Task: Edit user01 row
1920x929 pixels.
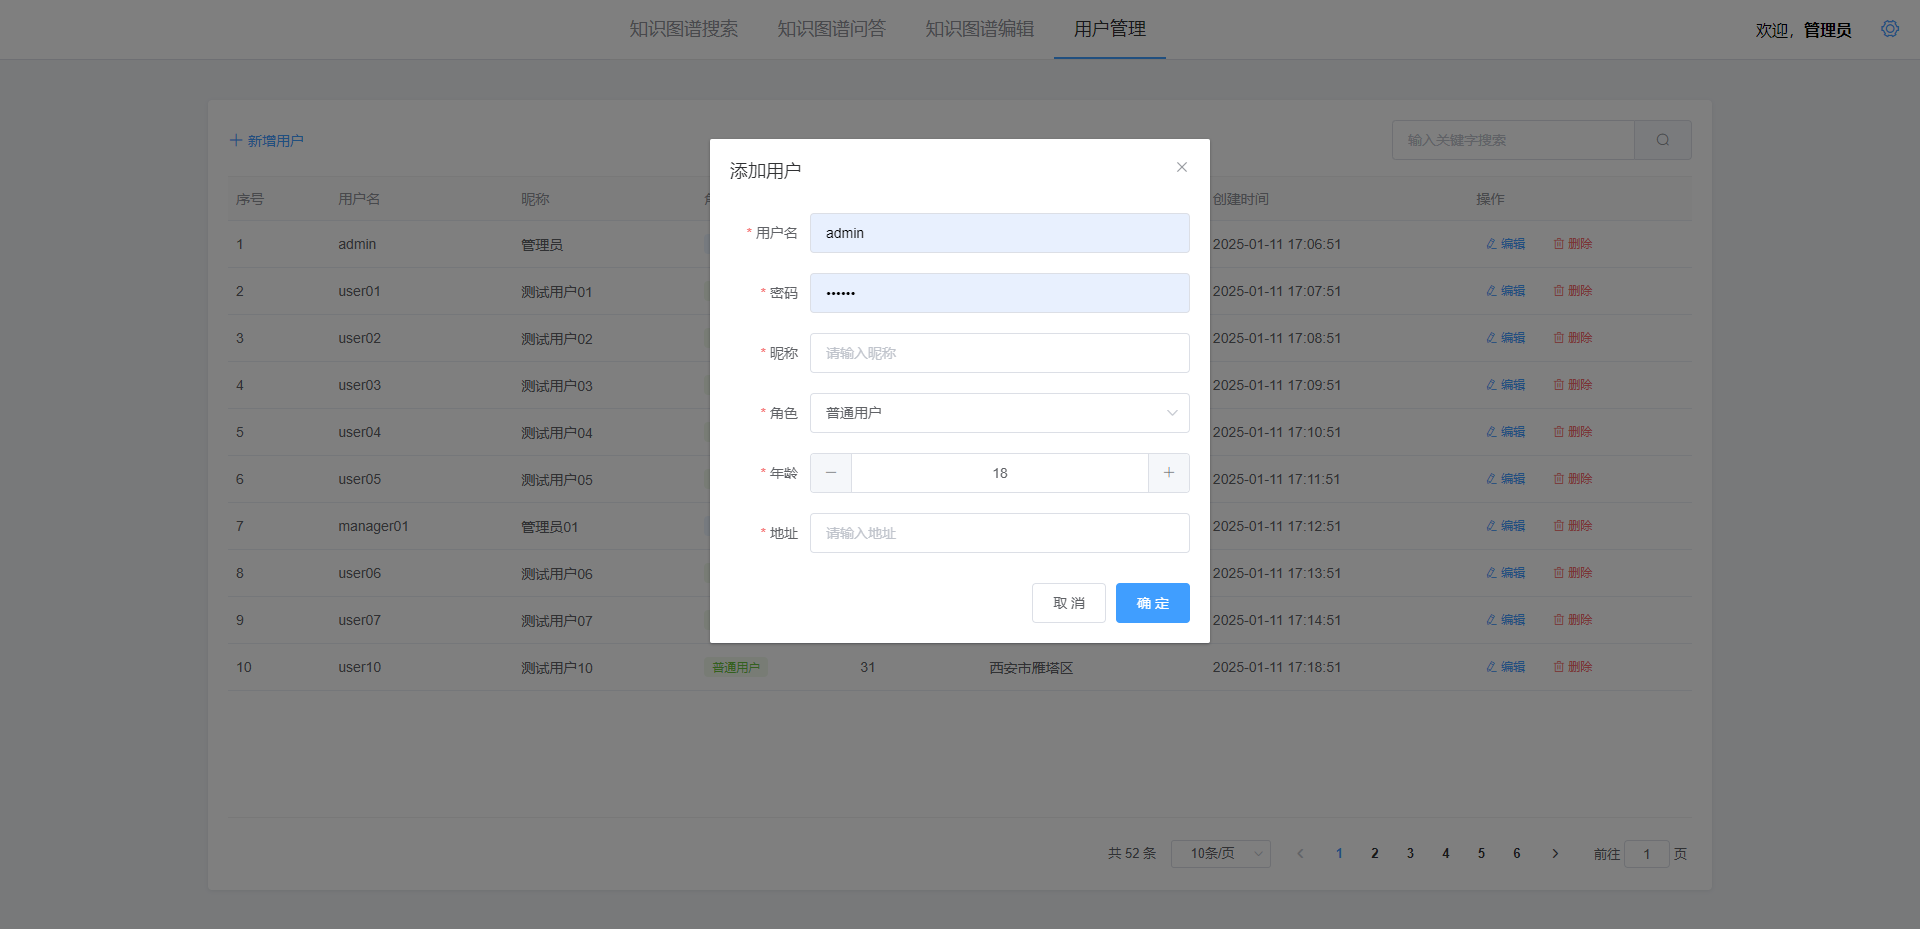Action: pyautogui.click(x=1506, y=291)
